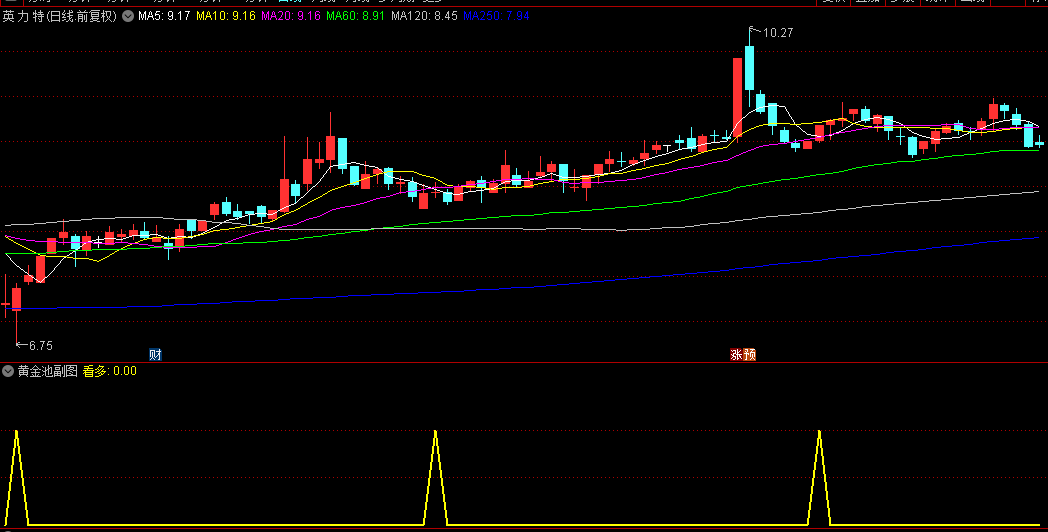Viewport: 1048px width, 532px height.
Task: Click the 看多: 0.00 indicator value
Action: 110,371
